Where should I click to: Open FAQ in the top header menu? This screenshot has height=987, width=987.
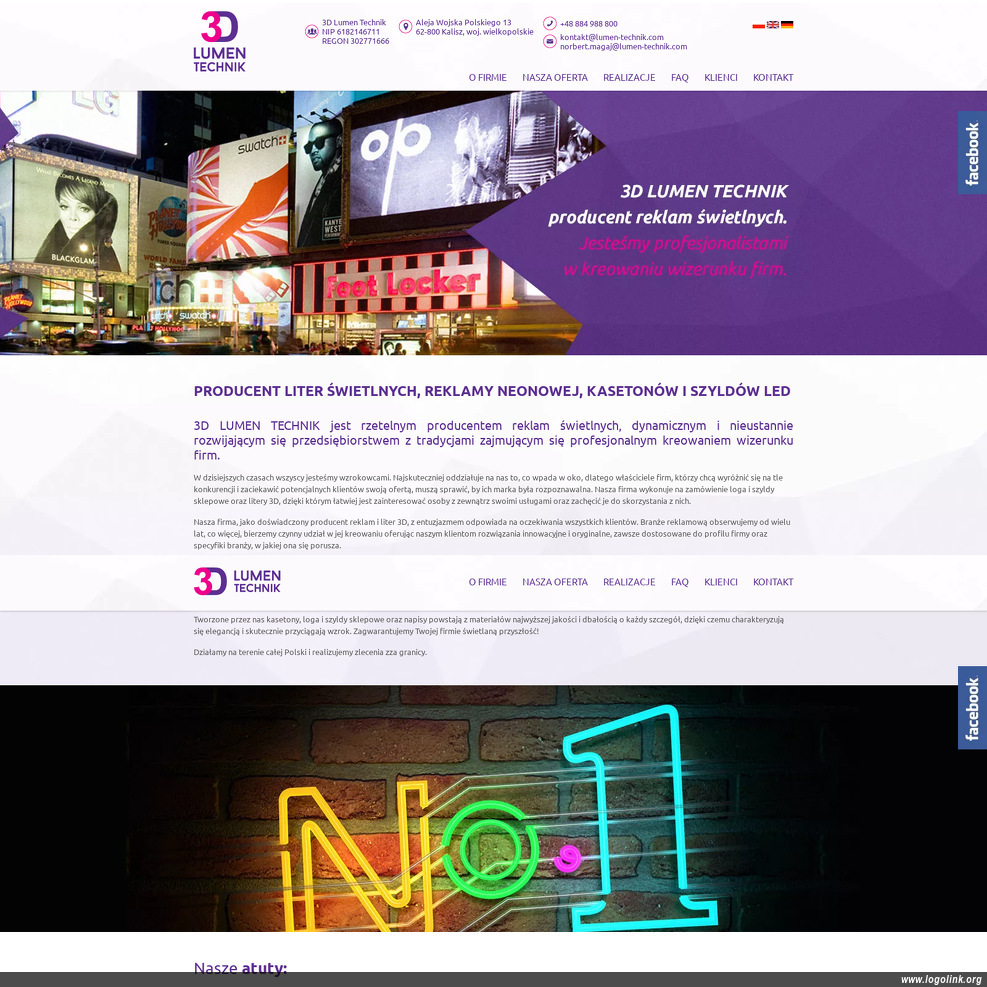click(x=680, y=77)
